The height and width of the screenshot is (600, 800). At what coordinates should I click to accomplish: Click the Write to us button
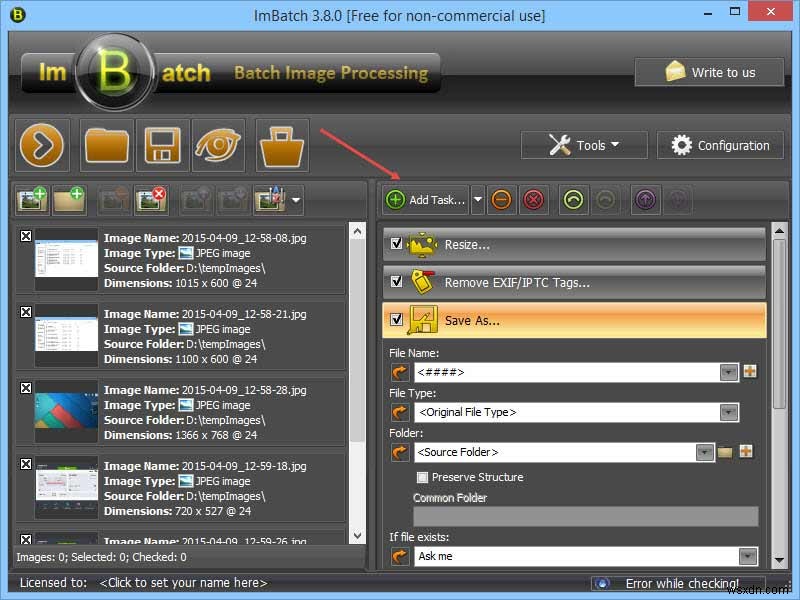click(x=708, y=72)
